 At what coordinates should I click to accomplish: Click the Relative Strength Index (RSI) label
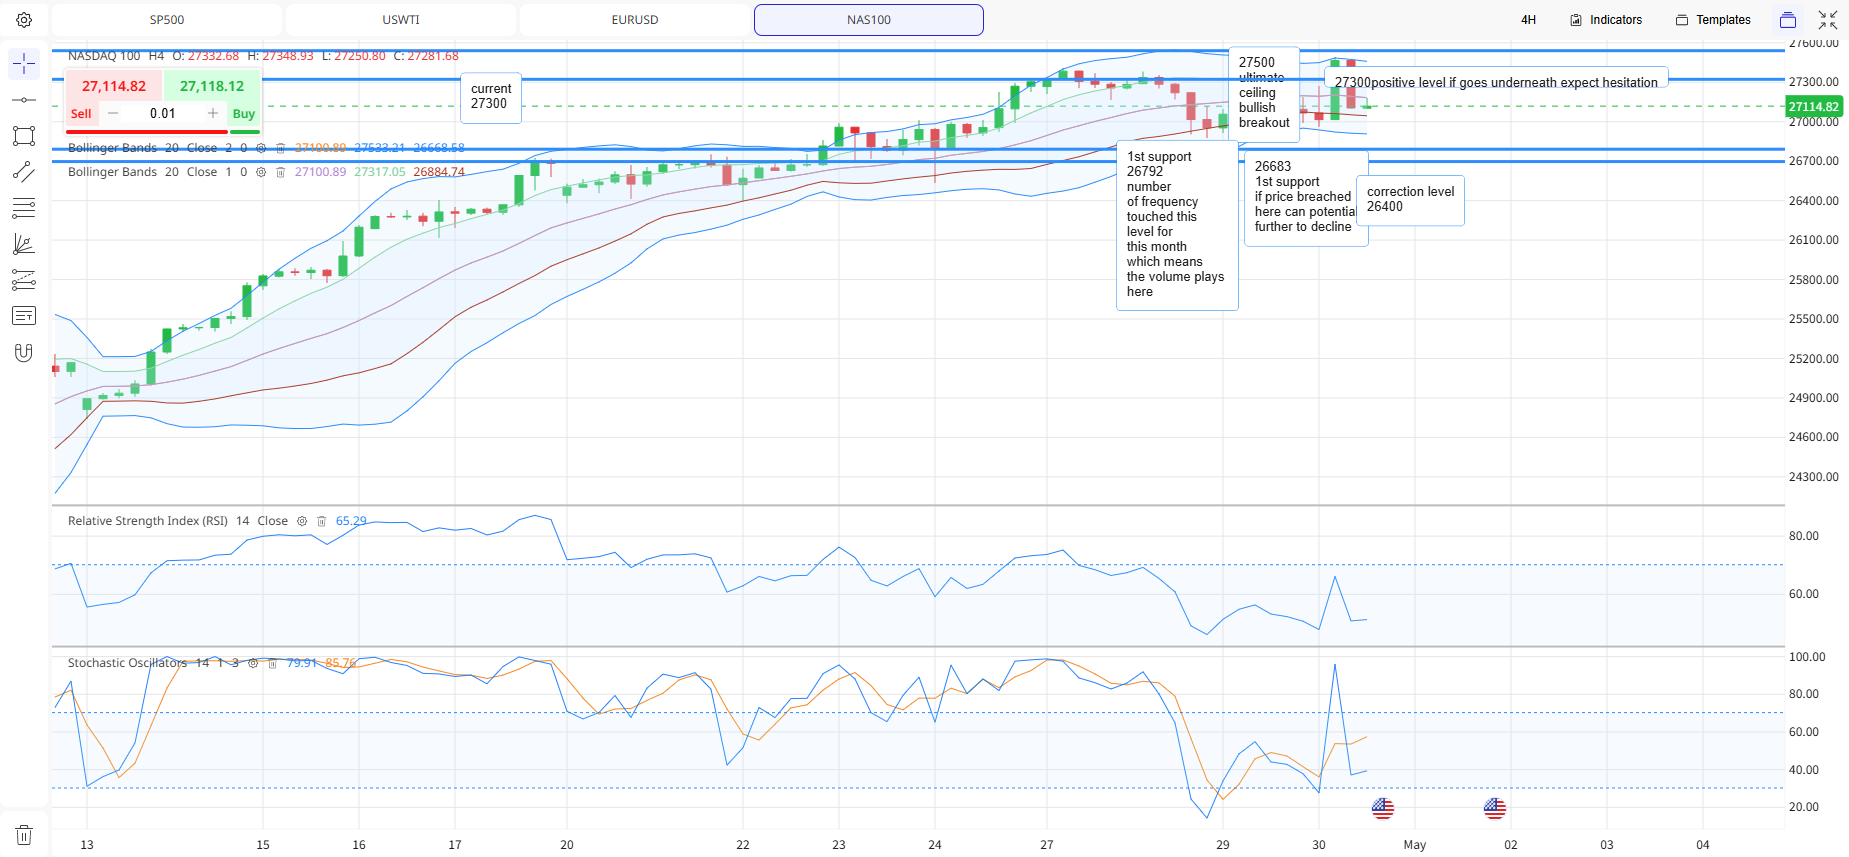(x=148, y=521)
